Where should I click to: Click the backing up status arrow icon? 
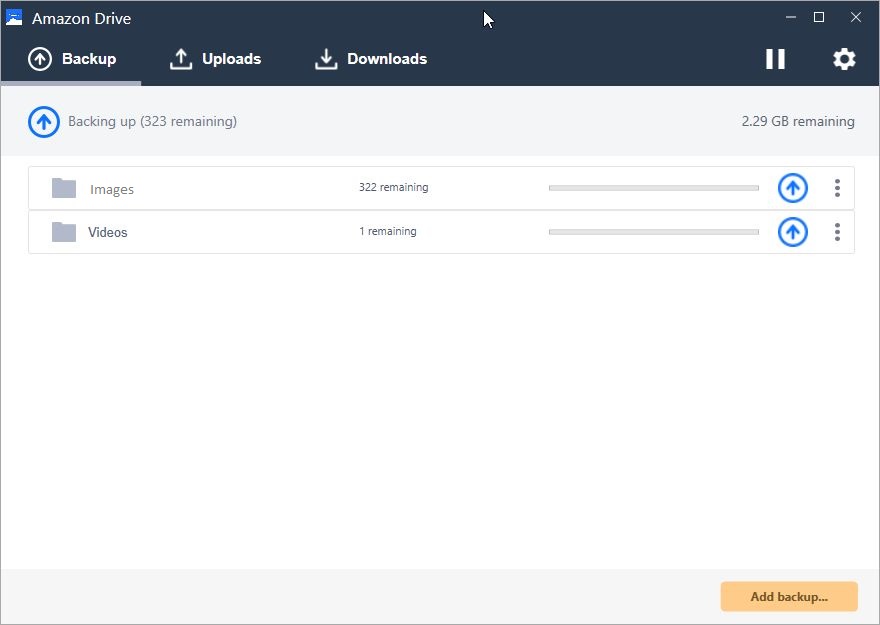click(x=43, y=121)
